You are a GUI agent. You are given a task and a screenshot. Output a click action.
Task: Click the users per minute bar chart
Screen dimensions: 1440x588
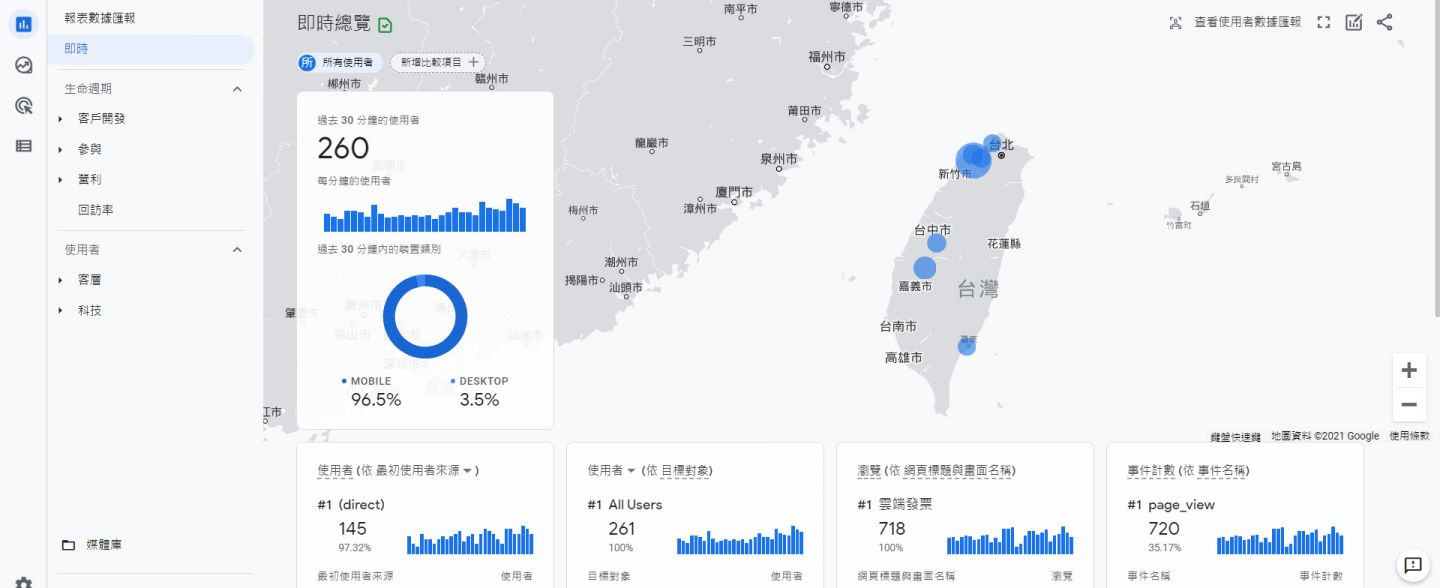425,215
